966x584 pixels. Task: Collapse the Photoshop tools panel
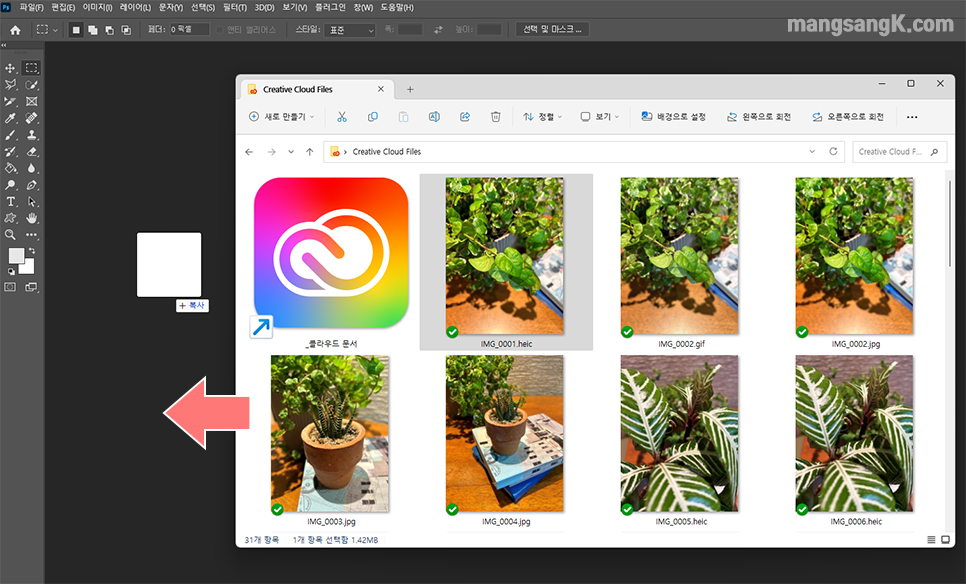(x=4, y=46)
